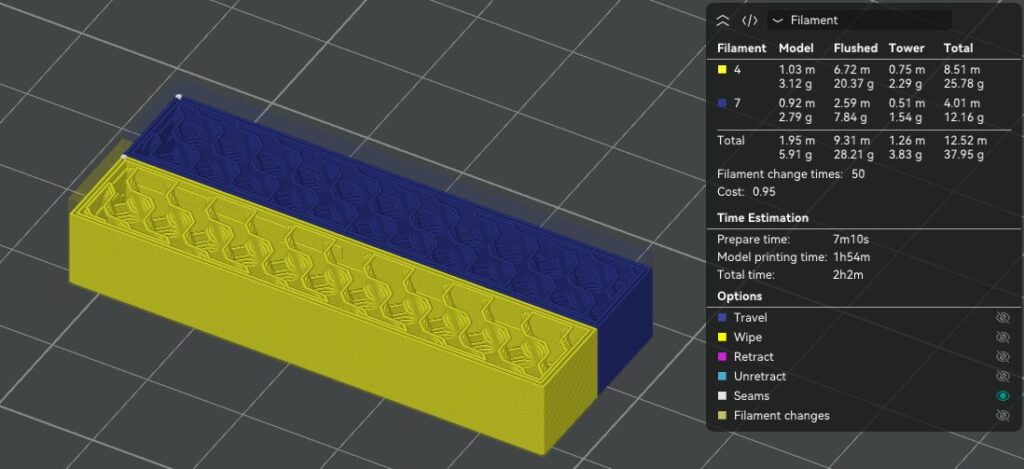Select the Unretract option label
The height and width of the screenshot is (469, 1024).
760,376
